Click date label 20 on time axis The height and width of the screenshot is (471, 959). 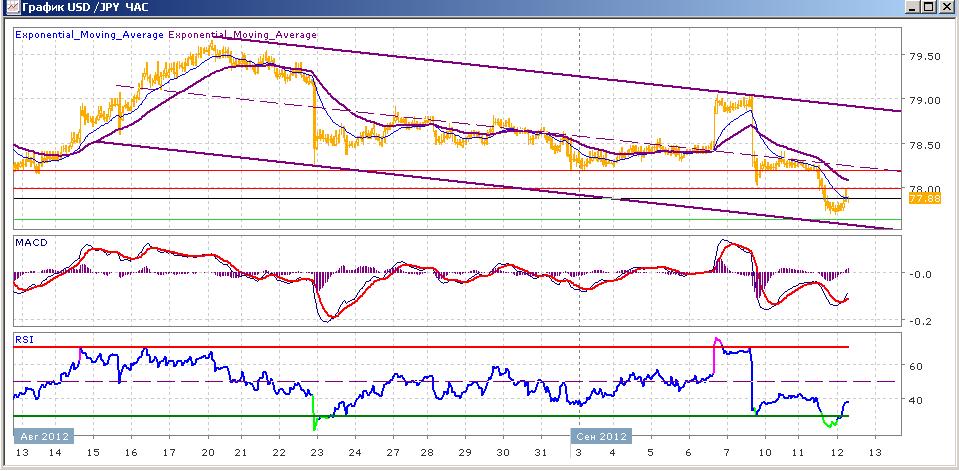pyautogui.click(x=209, y=453)
